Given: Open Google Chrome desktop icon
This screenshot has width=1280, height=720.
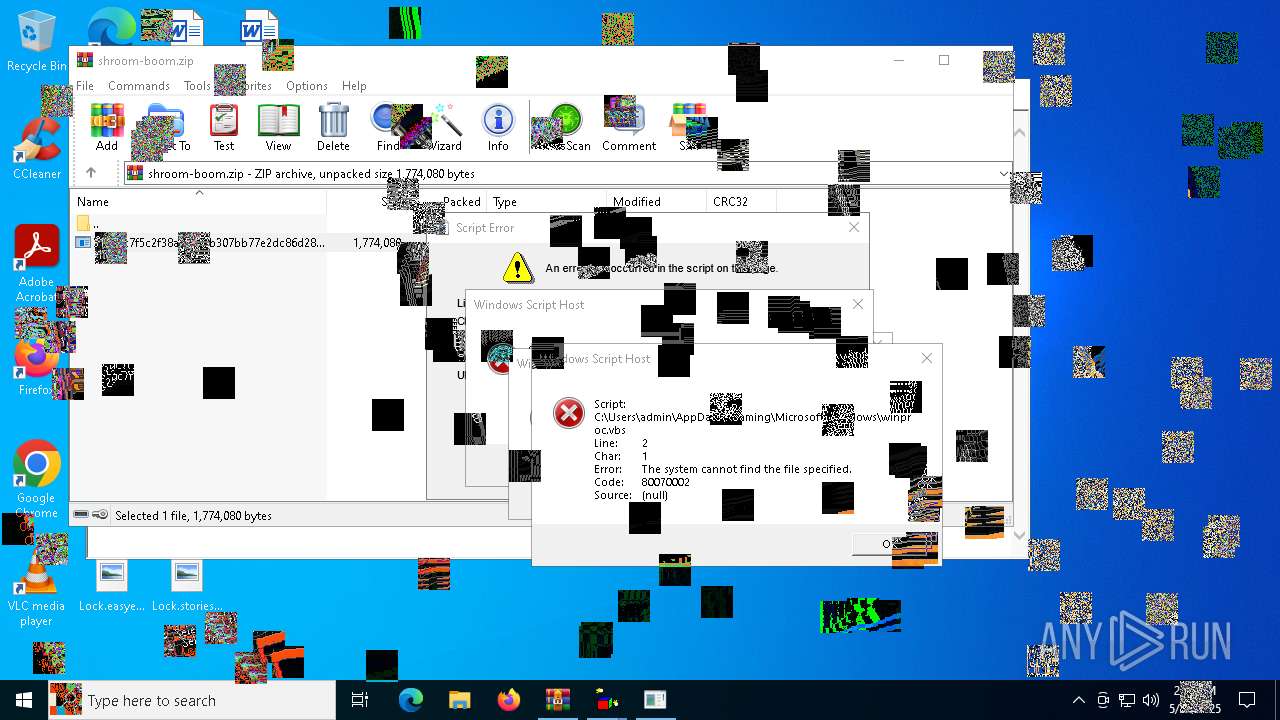Looking at the screenshot, I should (x=37, y=480).
